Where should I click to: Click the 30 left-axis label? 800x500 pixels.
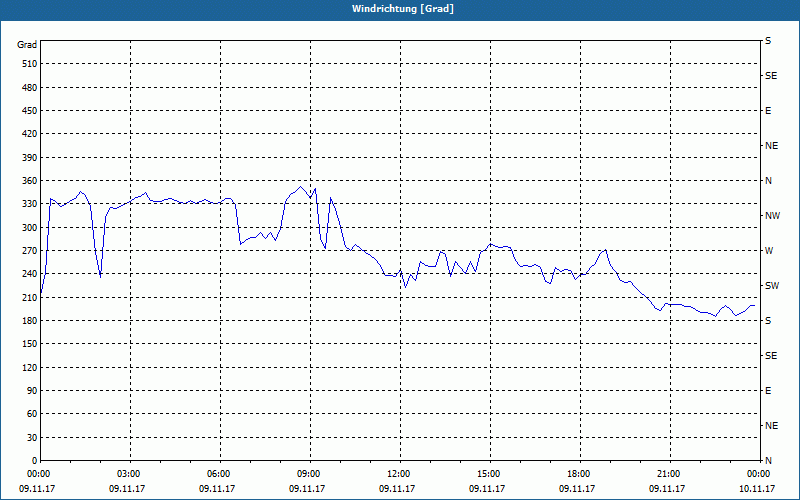click(x=32, y=437)
